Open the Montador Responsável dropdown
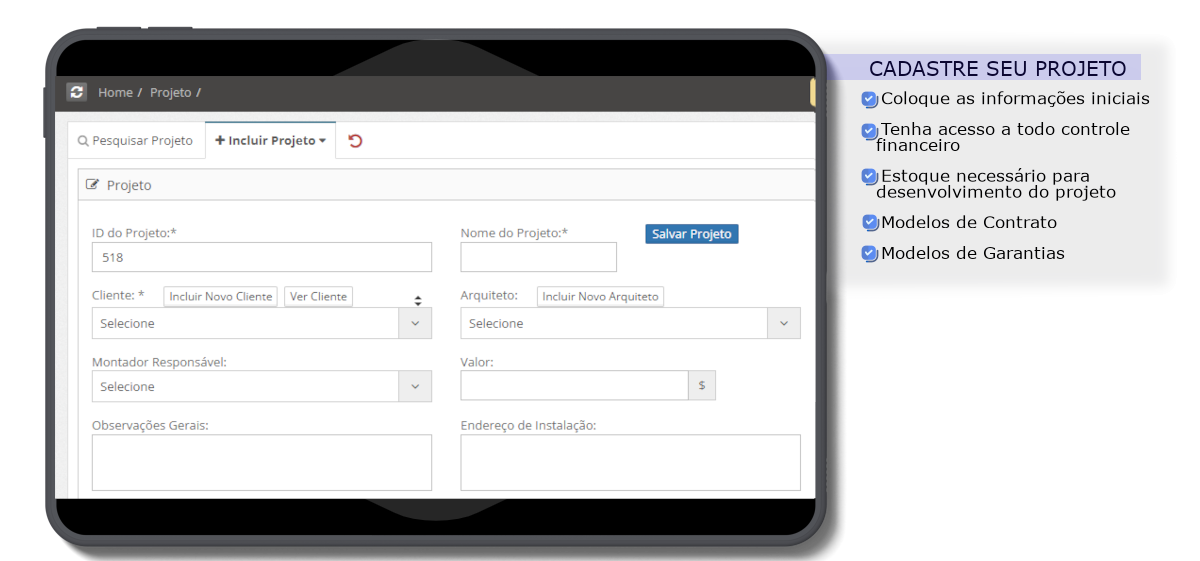The image size is (1200, 561). pyautogui.click(x=261, y=386)
